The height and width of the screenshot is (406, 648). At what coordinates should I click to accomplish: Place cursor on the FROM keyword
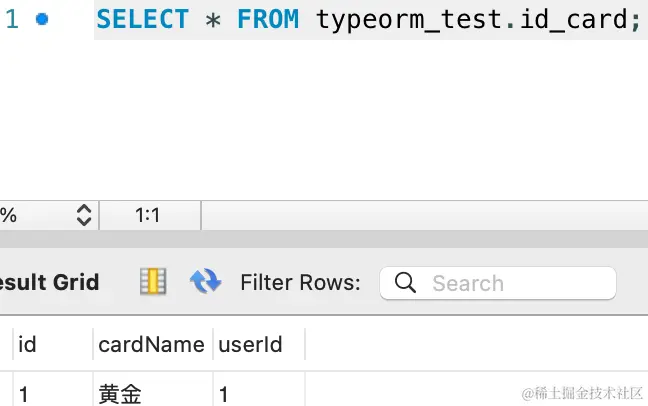pyautogui.click(x=268, y=19)
